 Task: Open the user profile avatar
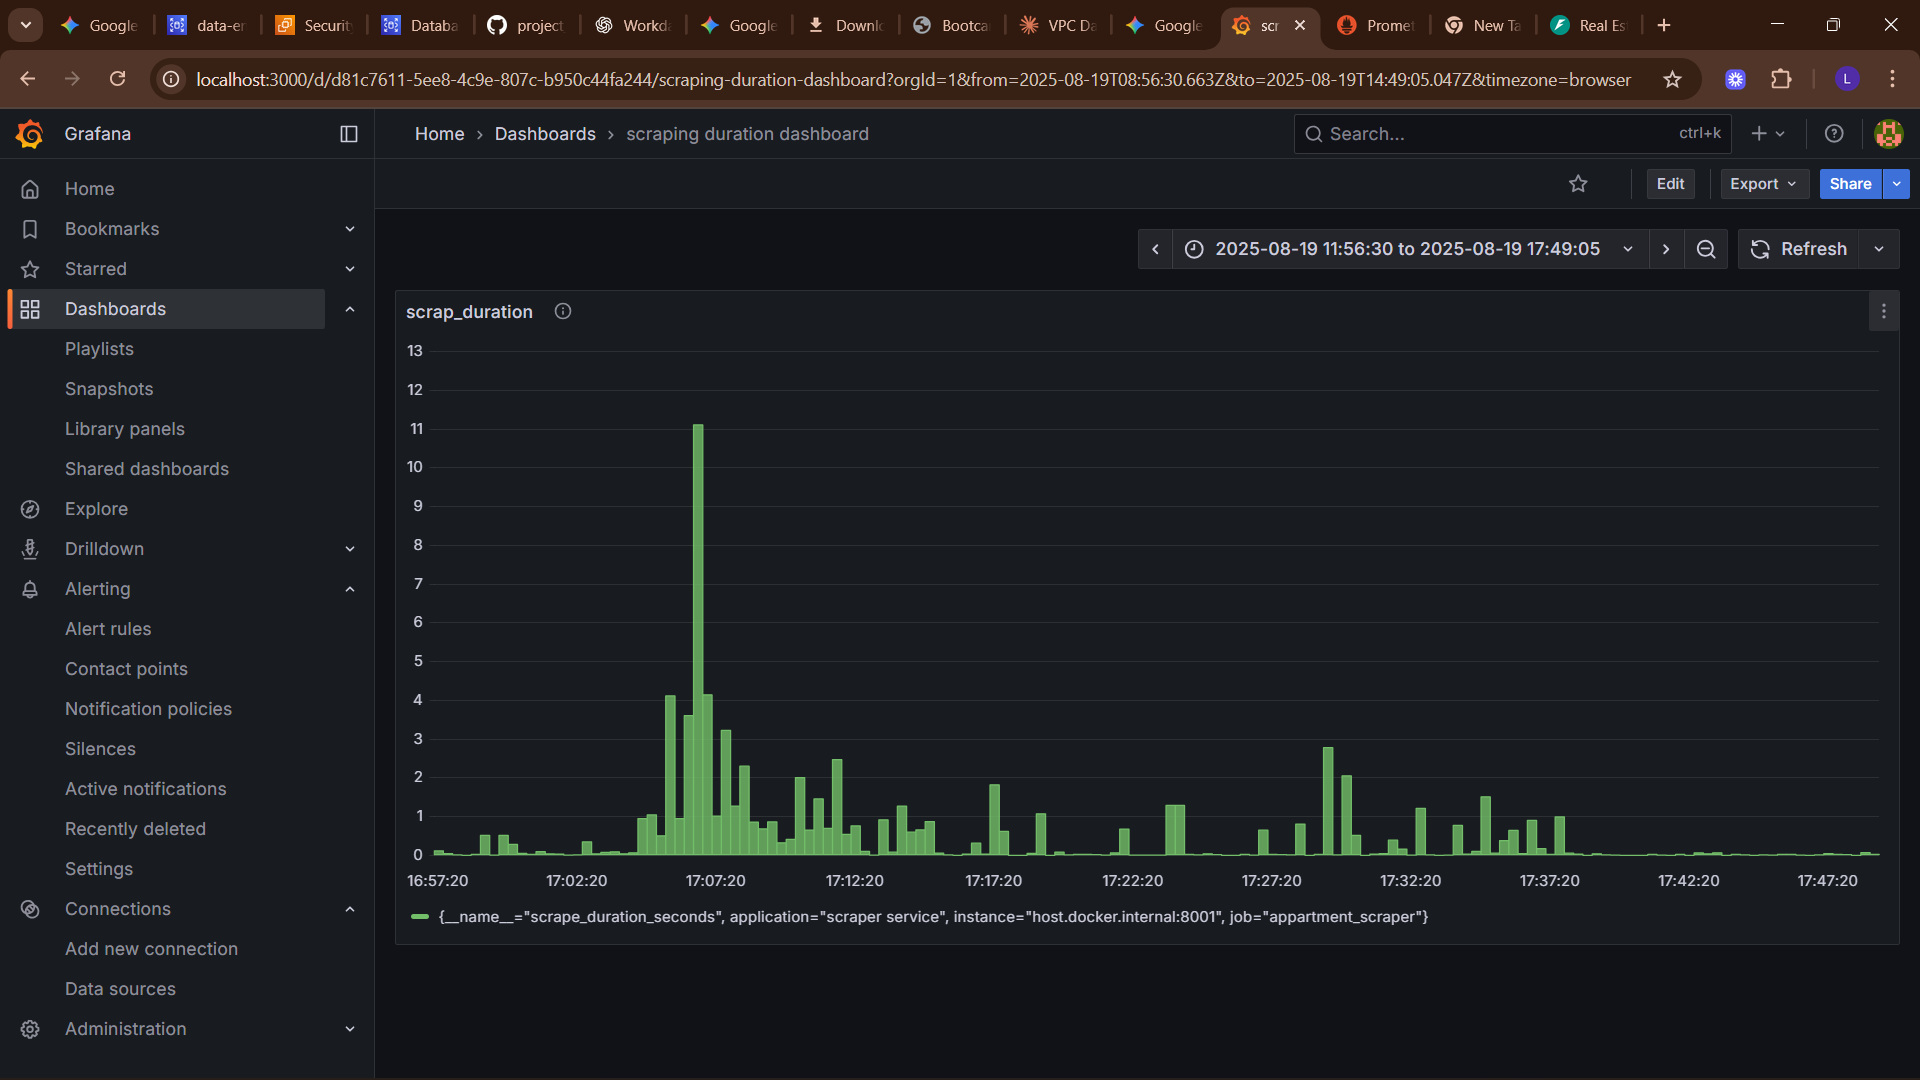[x=1888, y=134]
